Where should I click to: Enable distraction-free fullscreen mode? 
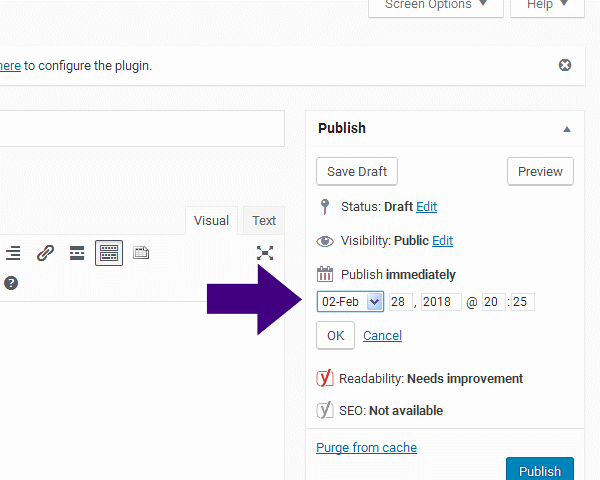[x=265, y=253]
